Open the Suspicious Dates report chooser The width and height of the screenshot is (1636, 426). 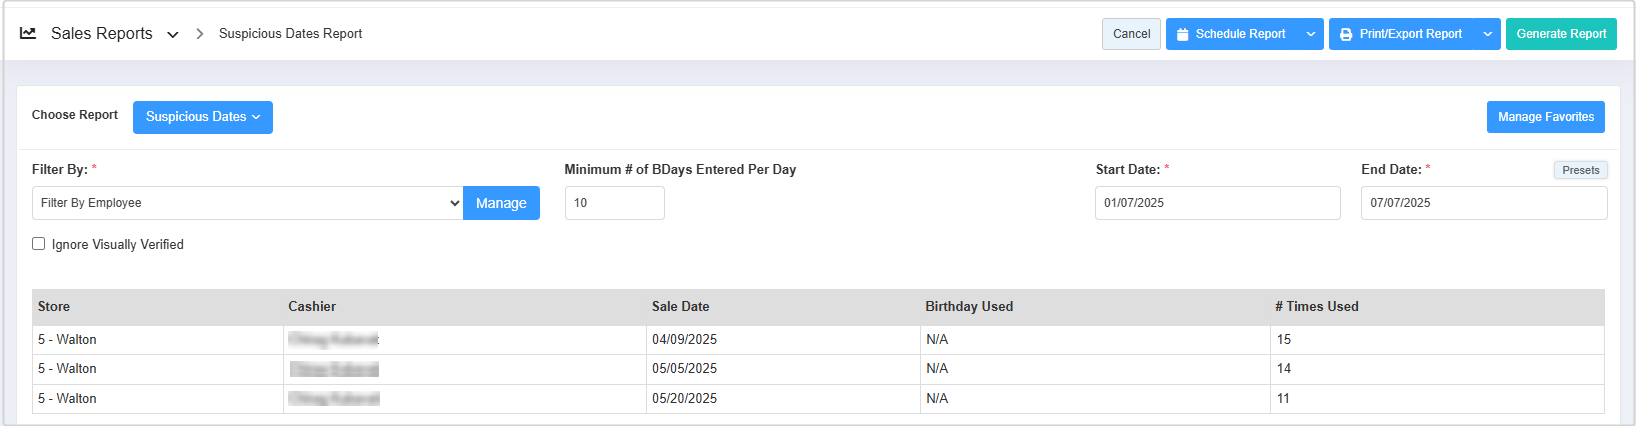[203, 117]
